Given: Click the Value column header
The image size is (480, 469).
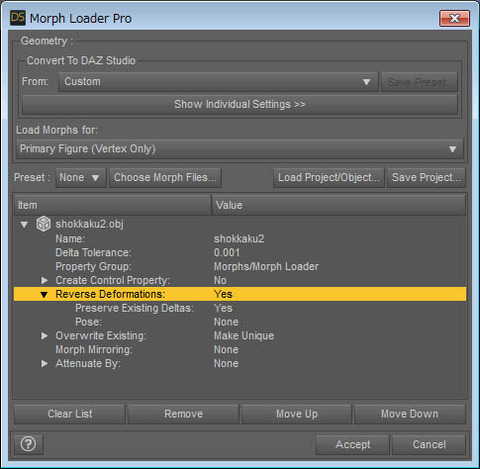Looking at the screenshot, I should 339,205.
